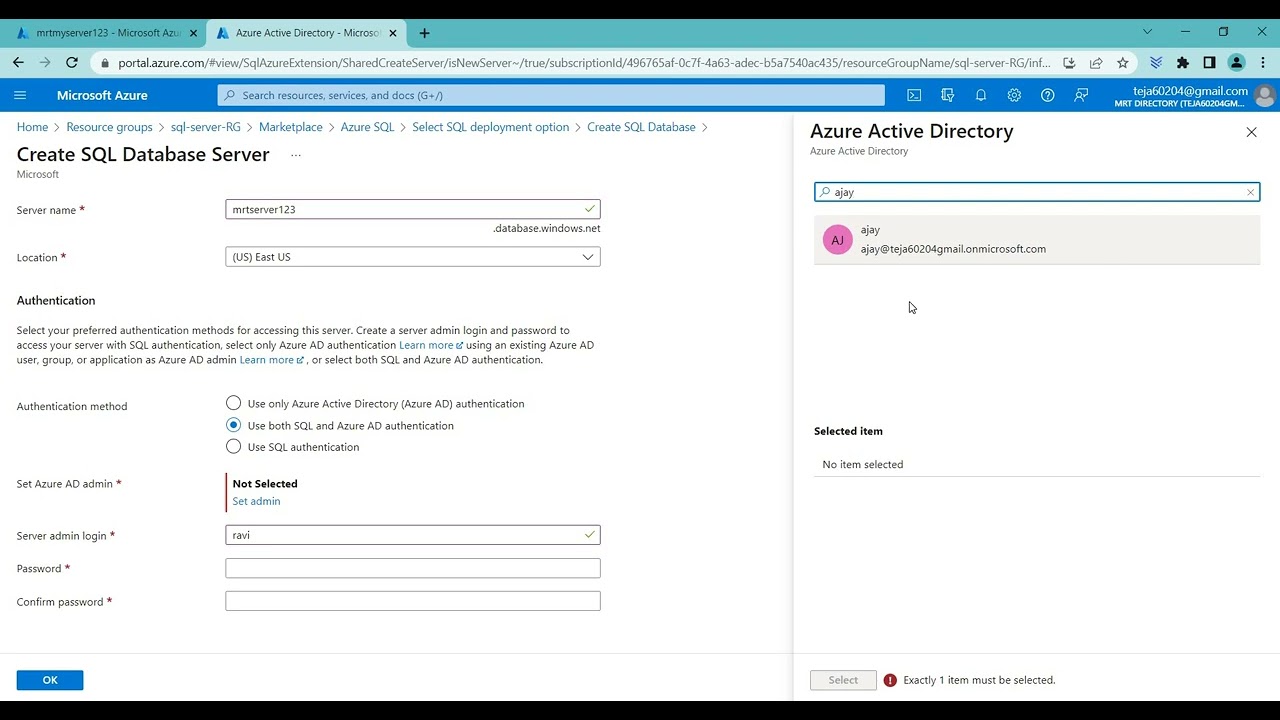The height and width of the screenshot is (720, 1280).
Task: Open the notifications bell
Action: coord(981,95)
